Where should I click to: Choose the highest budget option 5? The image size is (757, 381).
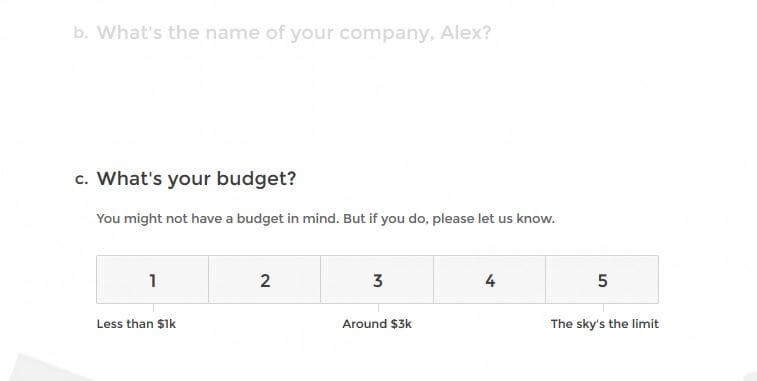[602, 280]
